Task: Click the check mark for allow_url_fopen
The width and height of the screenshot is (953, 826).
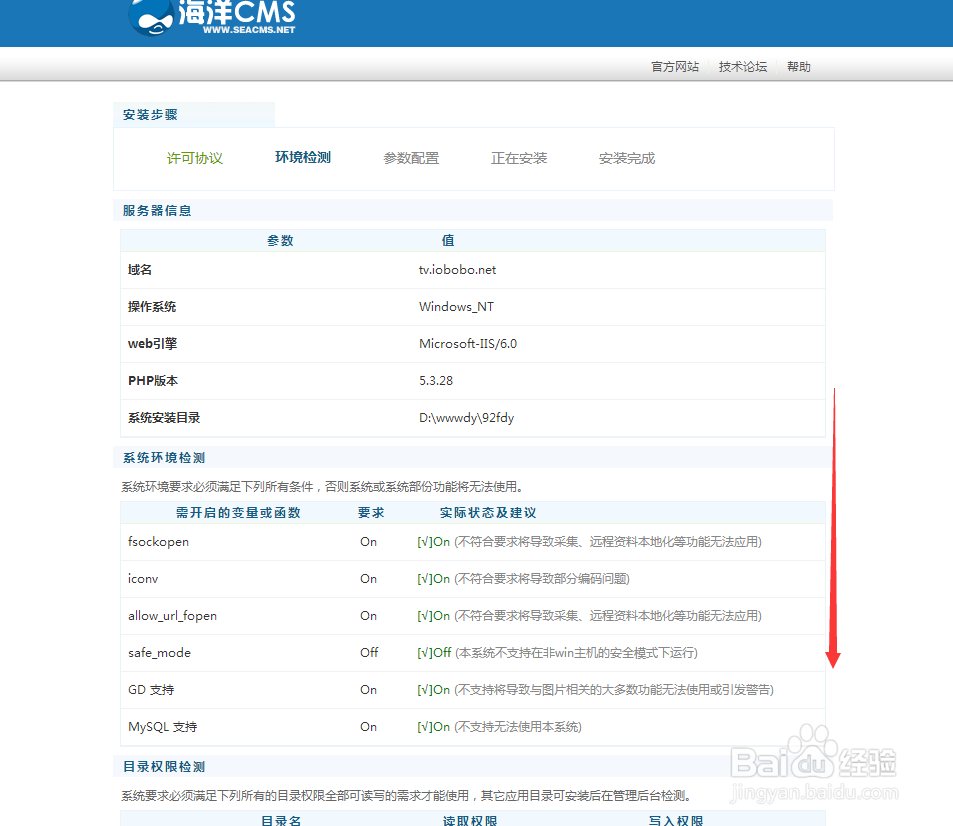Action: (424, 615)
